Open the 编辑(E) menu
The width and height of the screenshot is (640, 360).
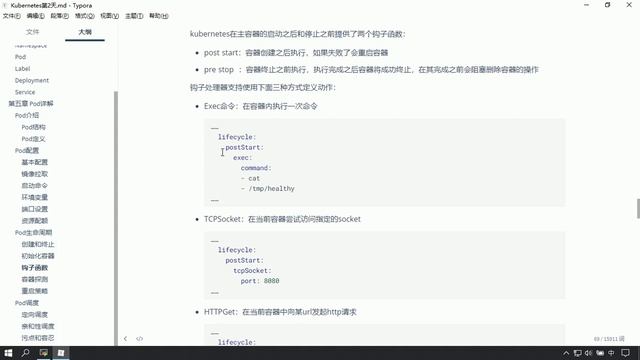(36, 16)
